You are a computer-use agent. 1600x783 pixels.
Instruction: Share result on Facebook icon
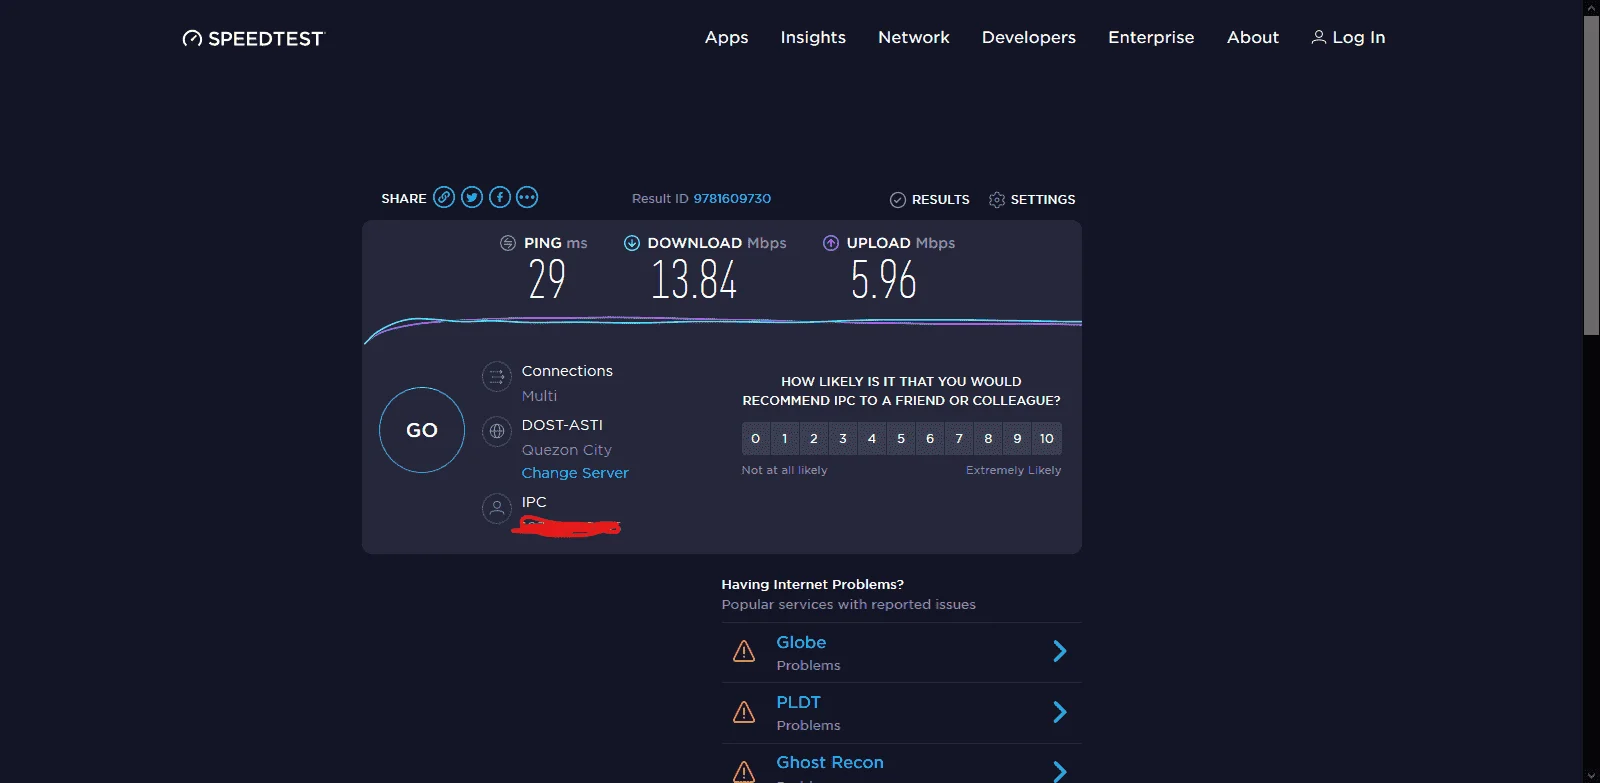(500, 197)
